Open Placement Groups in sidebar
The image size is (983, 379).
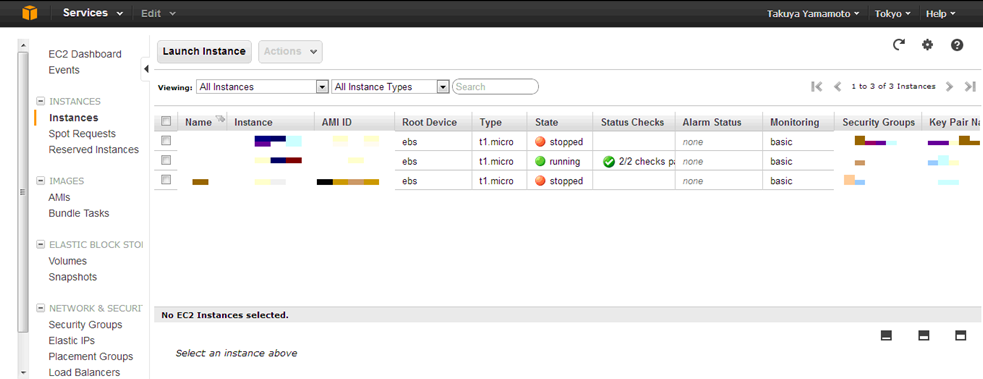coord(91,356)
